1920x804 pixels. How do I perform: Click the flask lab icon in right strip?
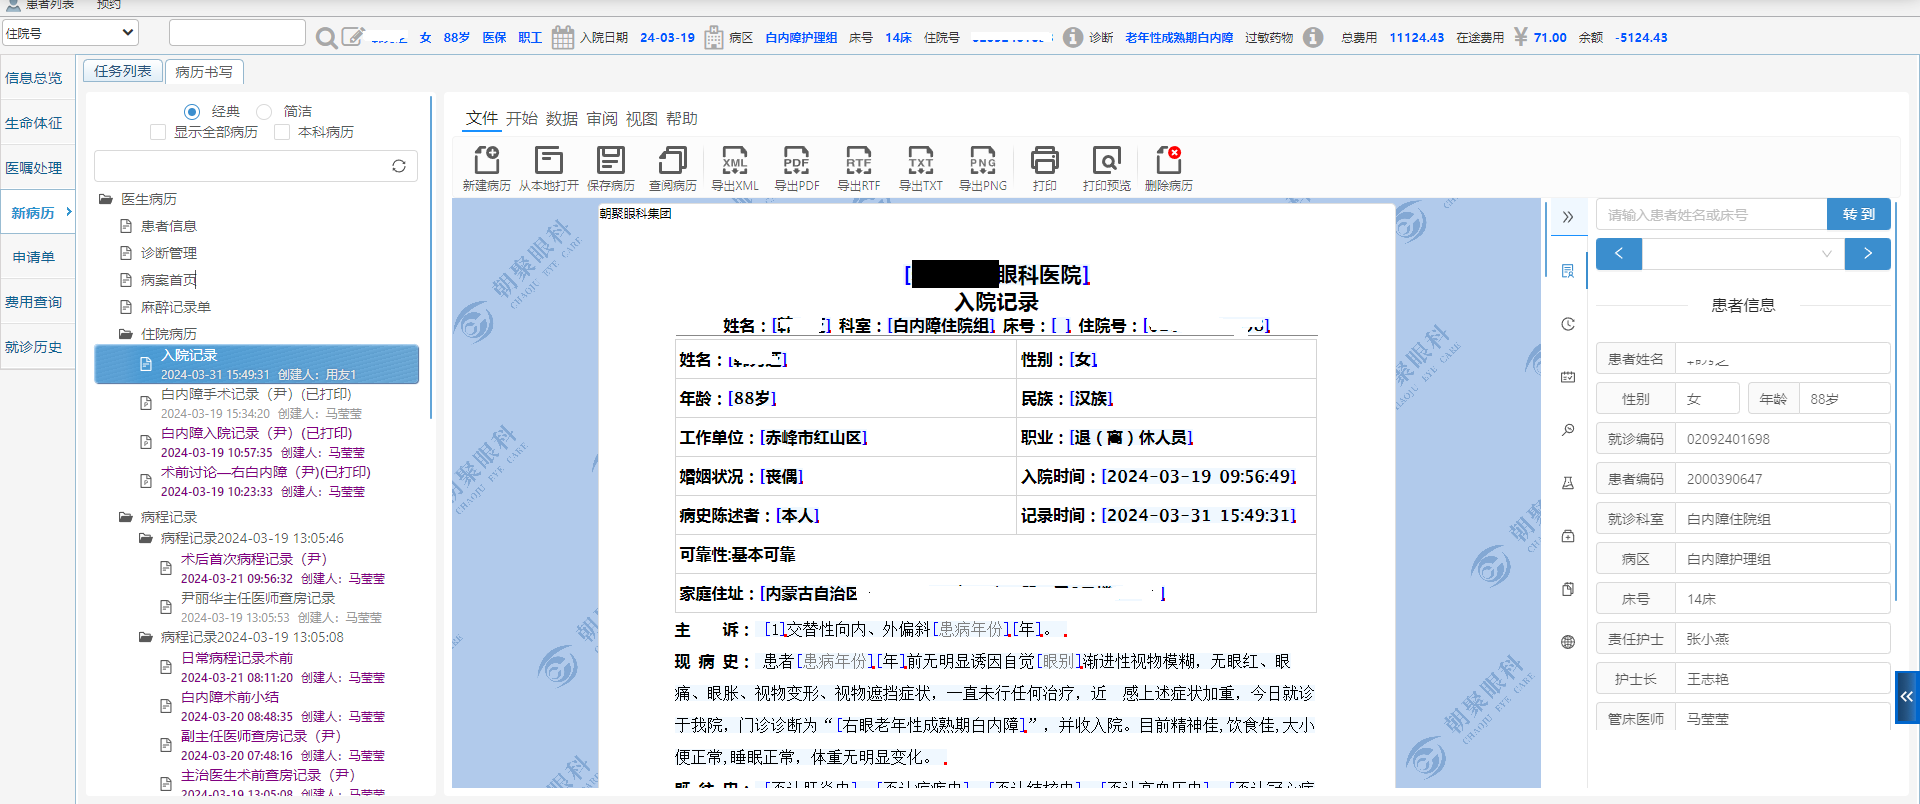[1568, 483]
